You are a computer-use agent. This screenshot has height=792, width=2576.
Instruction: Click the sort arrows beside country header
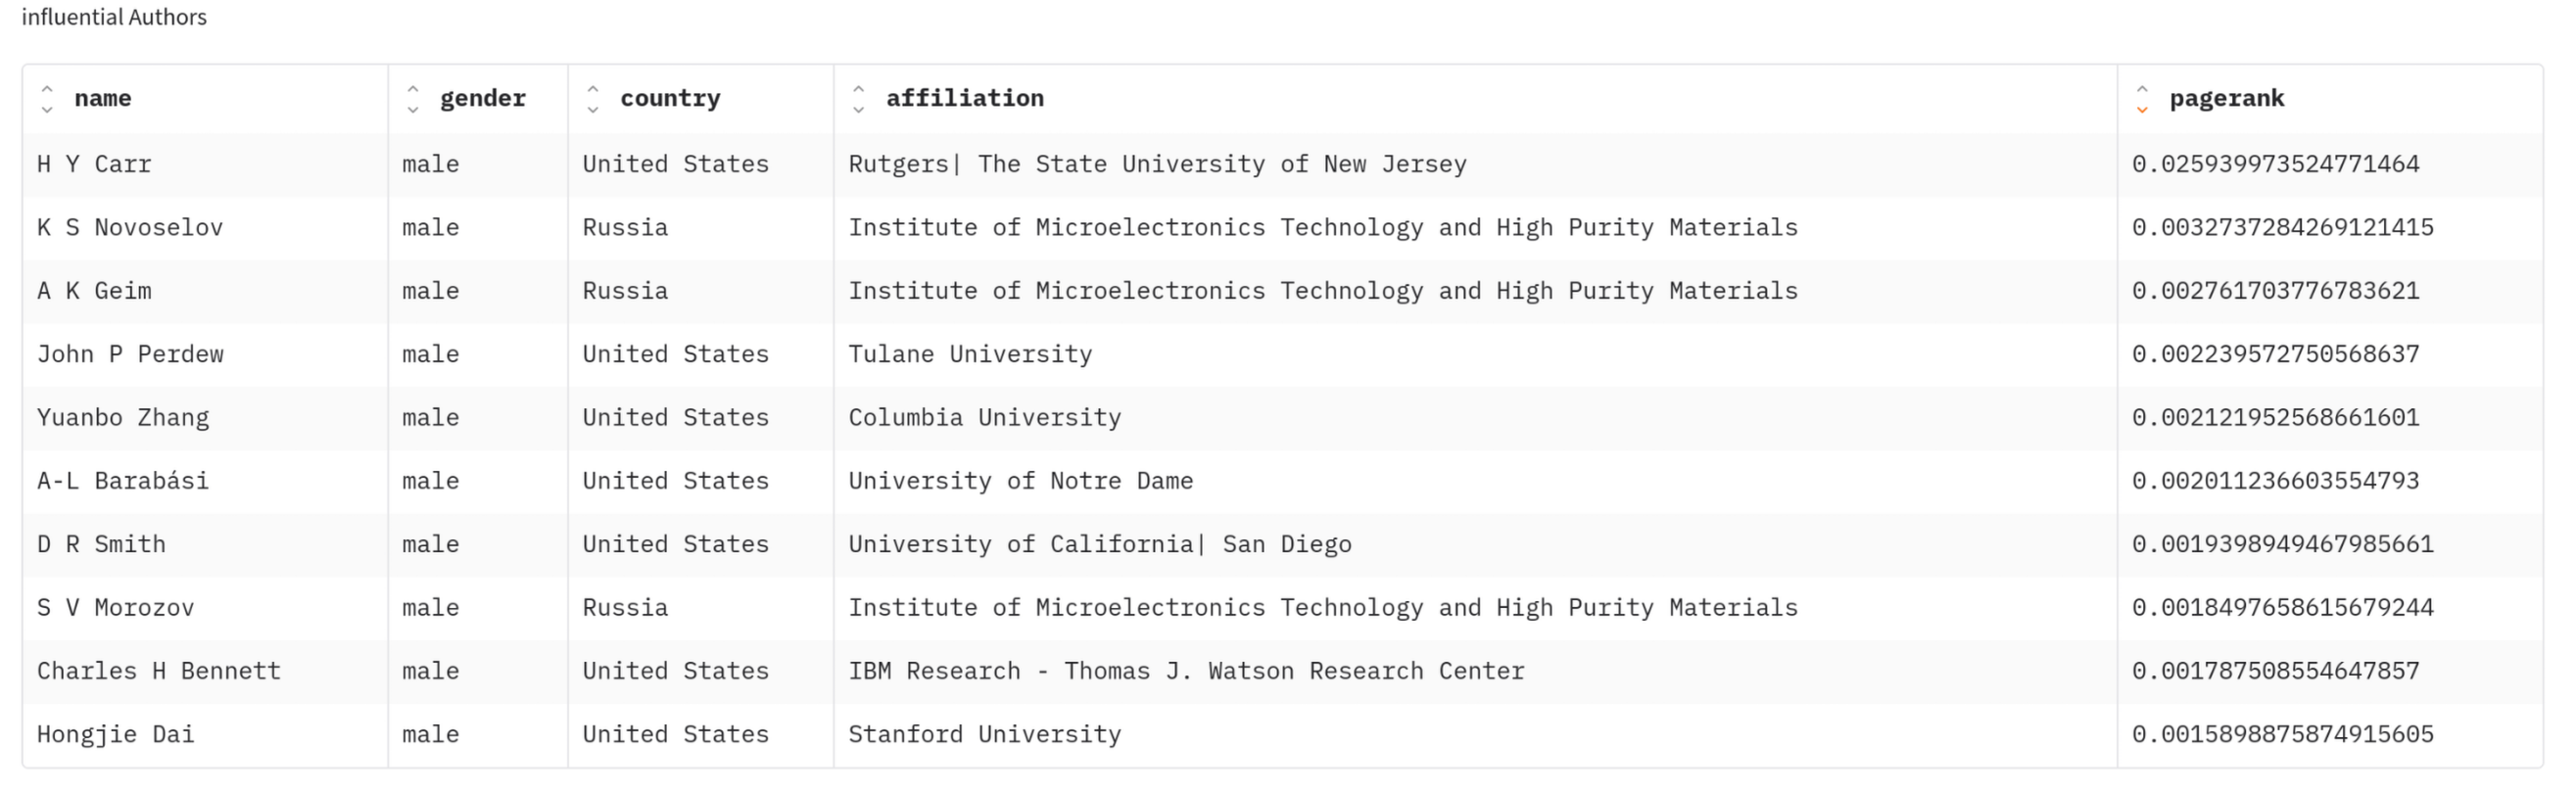pos(593,99)
